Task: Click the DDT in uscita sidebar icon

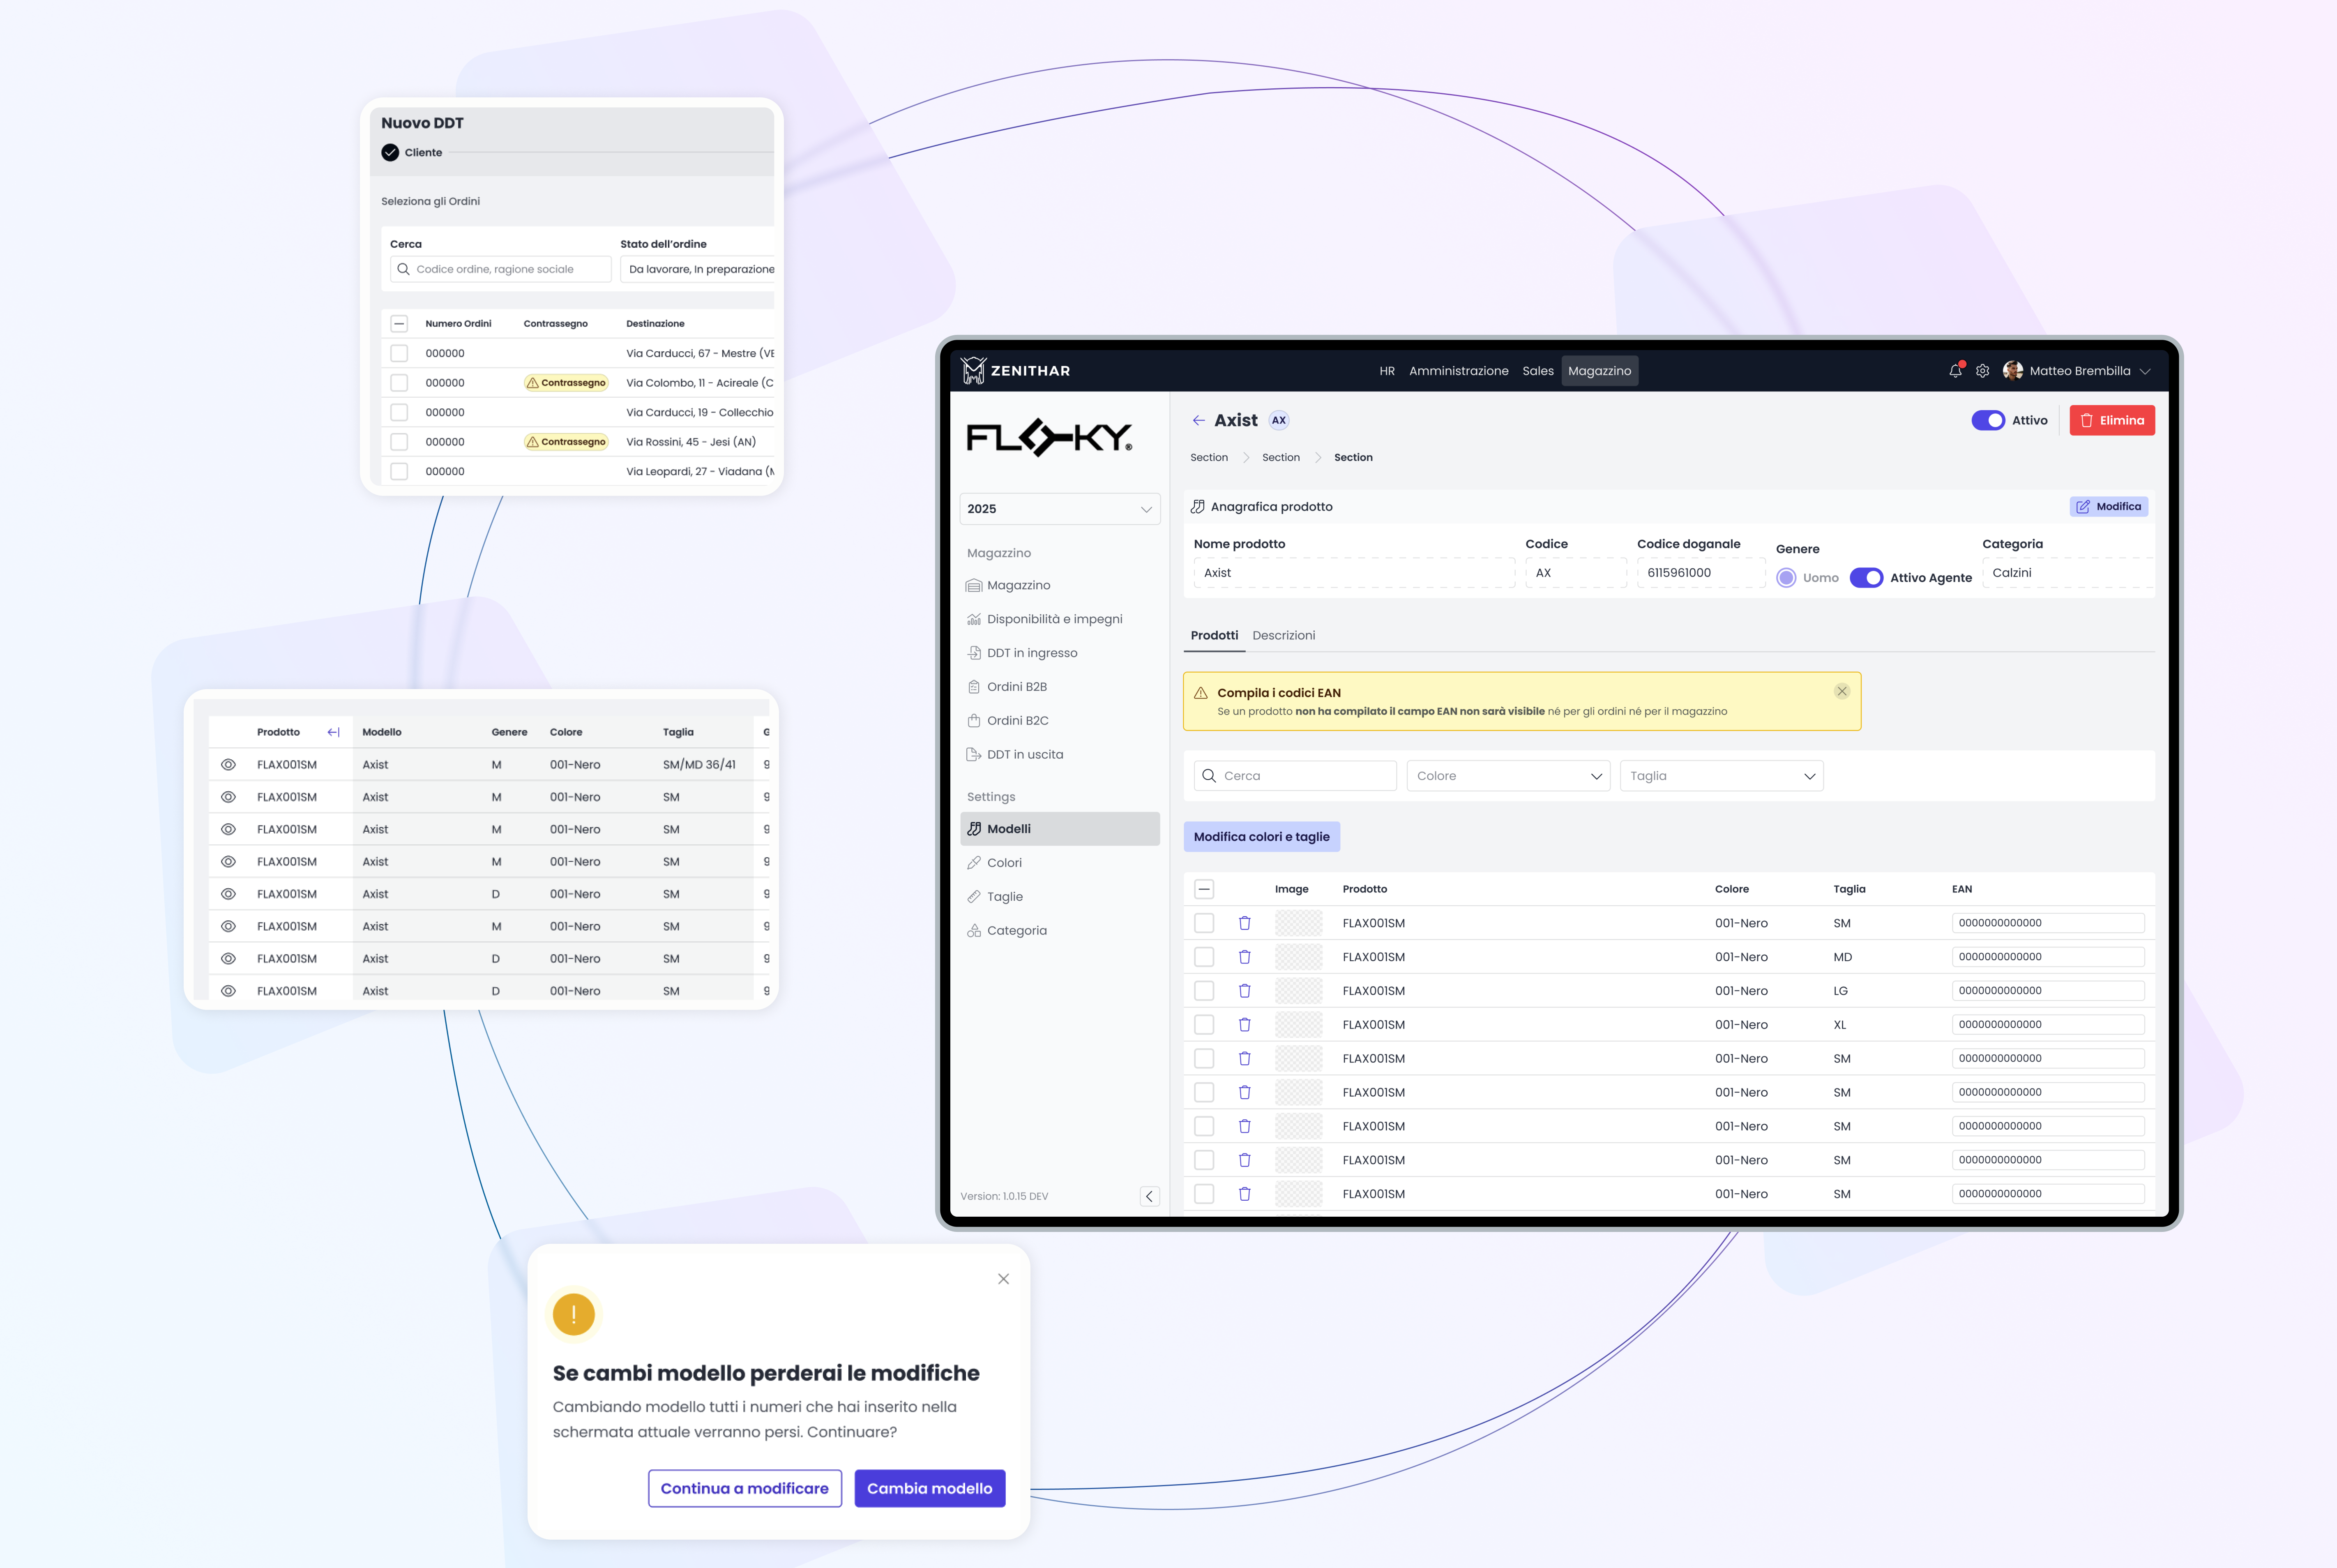Action: tap(974, 755)
